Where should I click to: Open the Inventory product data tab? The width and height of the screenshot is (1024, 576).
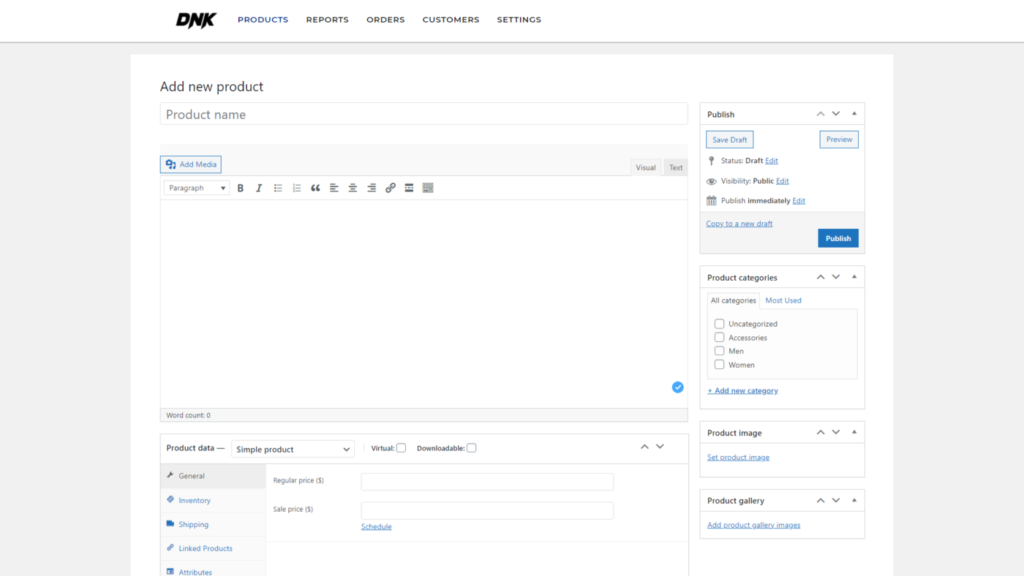[x=194, y=500]
